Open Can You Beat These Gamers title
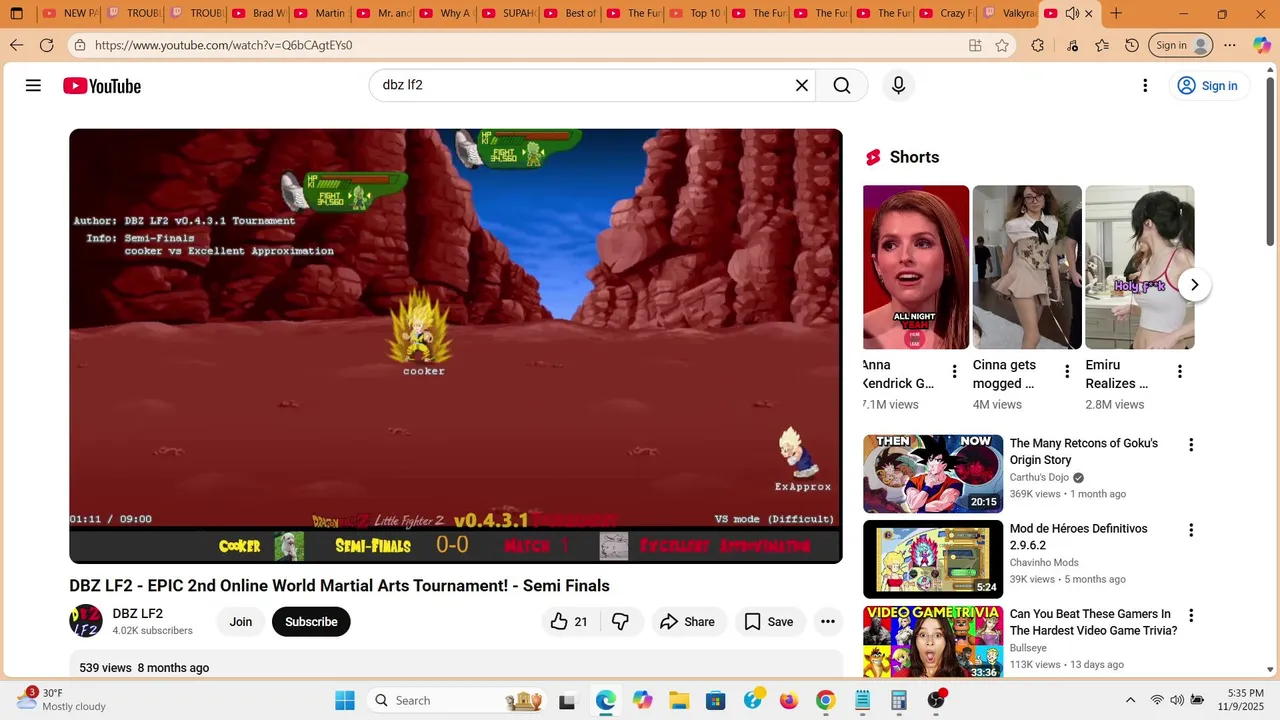1280x720 pixels. point(1093,622)
